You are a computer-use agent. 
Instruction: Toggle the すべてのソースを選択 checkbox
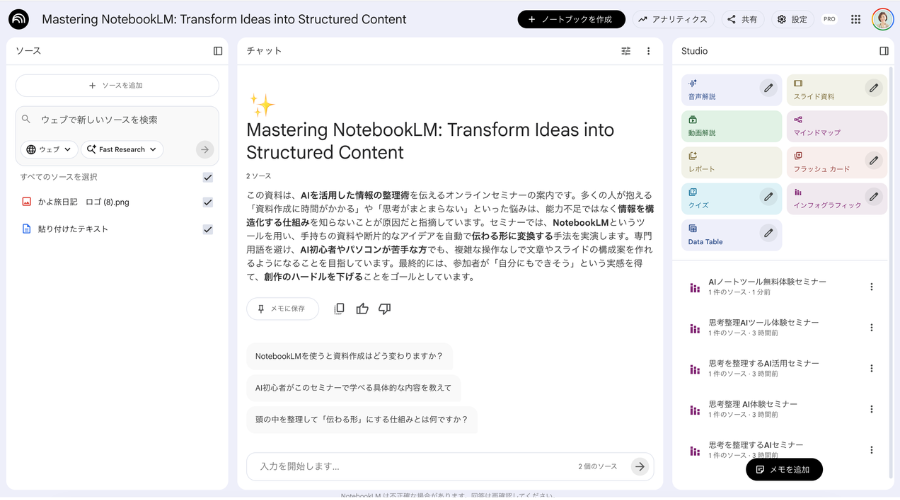point(208,177)
